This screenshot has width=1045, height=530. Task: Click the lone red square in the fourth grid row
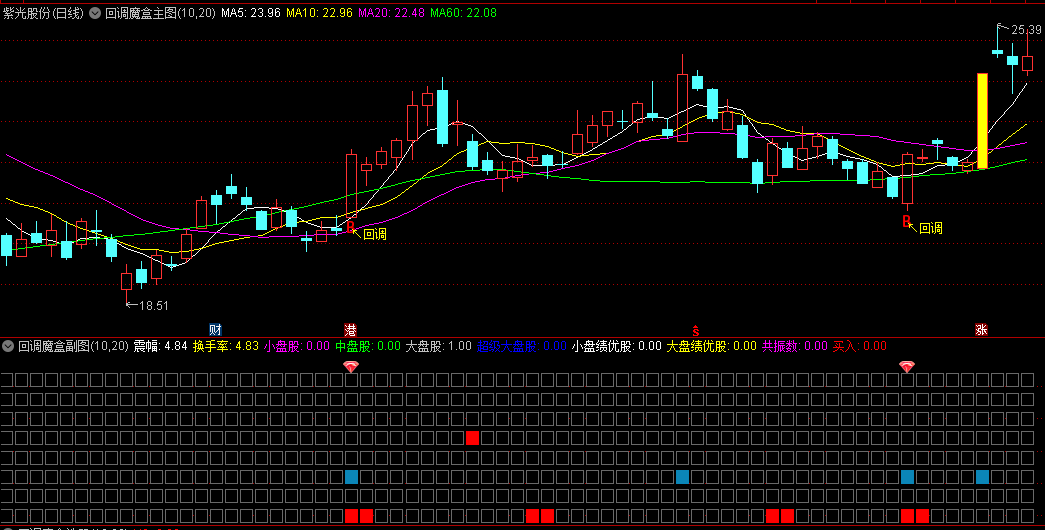point(472,438)
